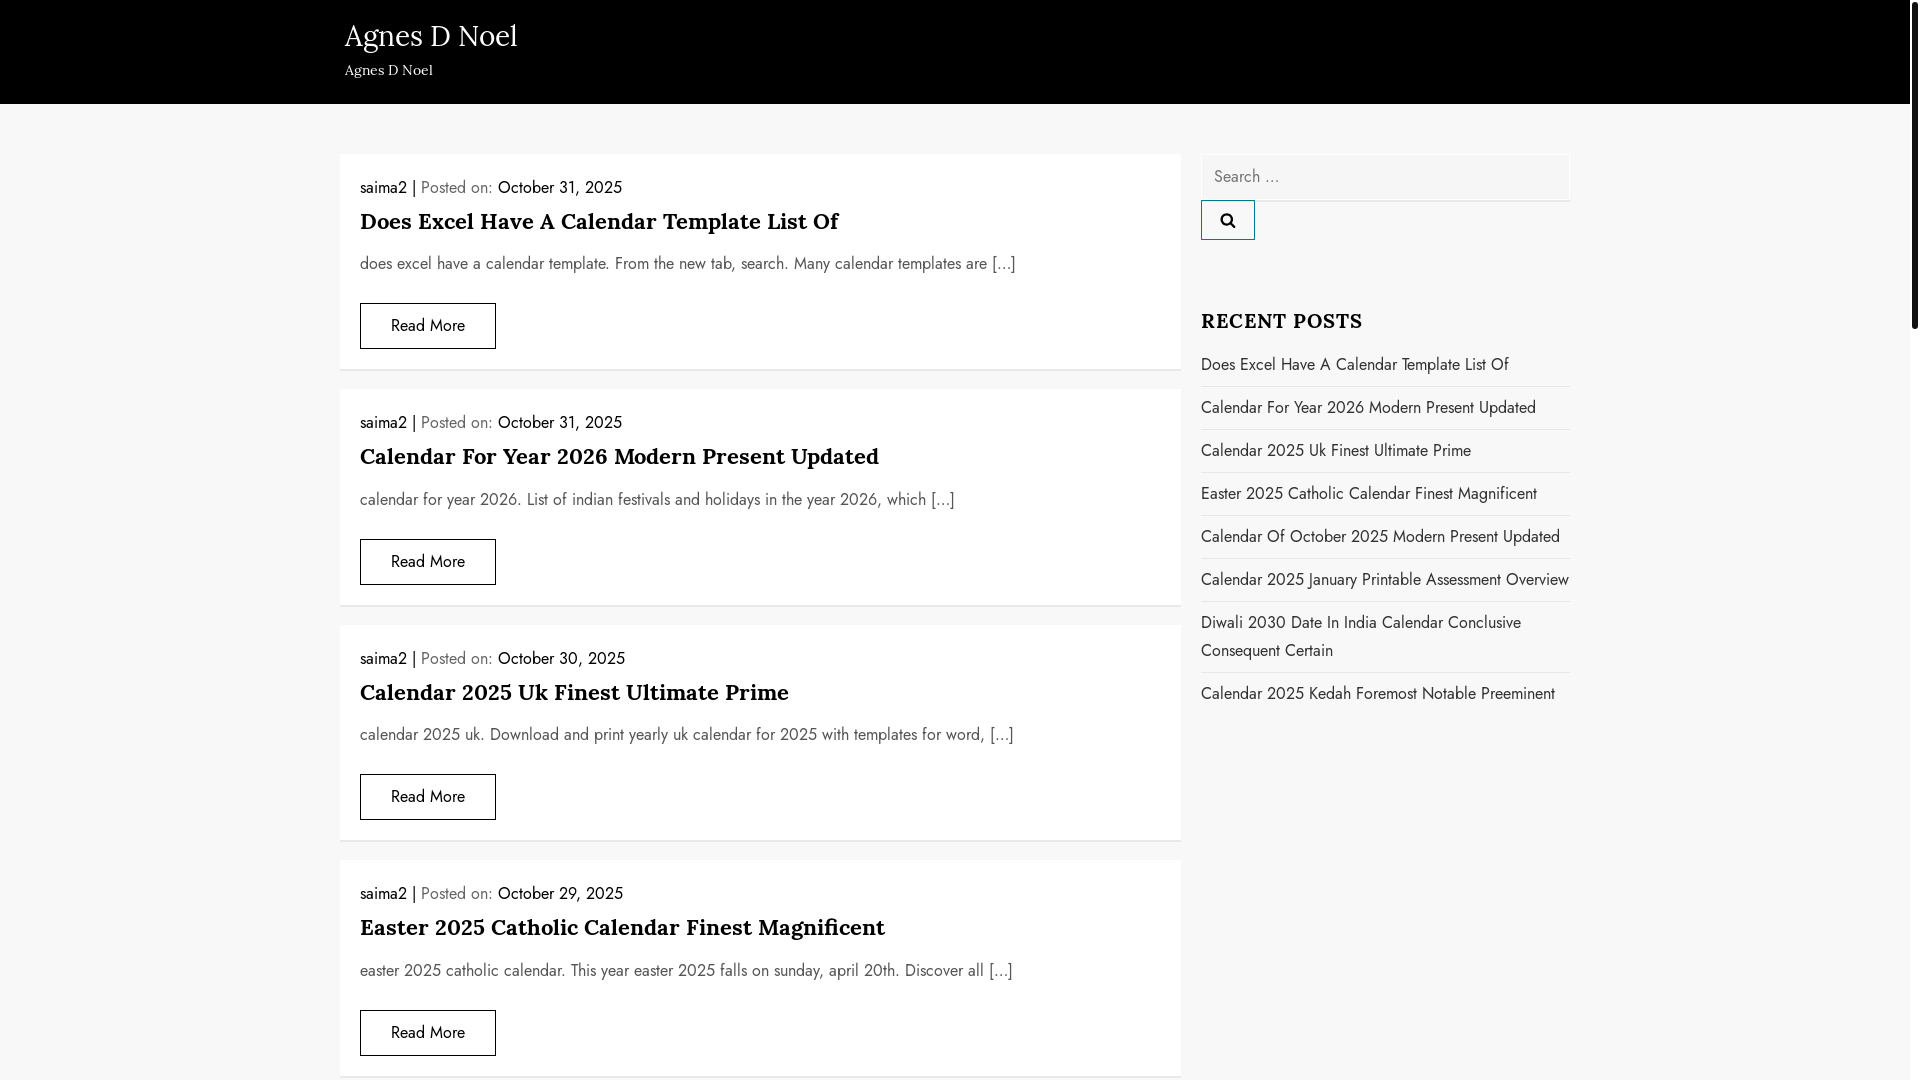Recent post: Diwali 2030 Date In India Calendar

coord(1360,637)
